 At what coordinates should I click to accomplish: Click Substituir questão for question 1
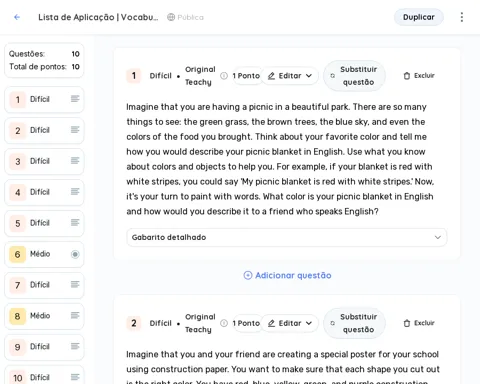[x=354, y=76]
